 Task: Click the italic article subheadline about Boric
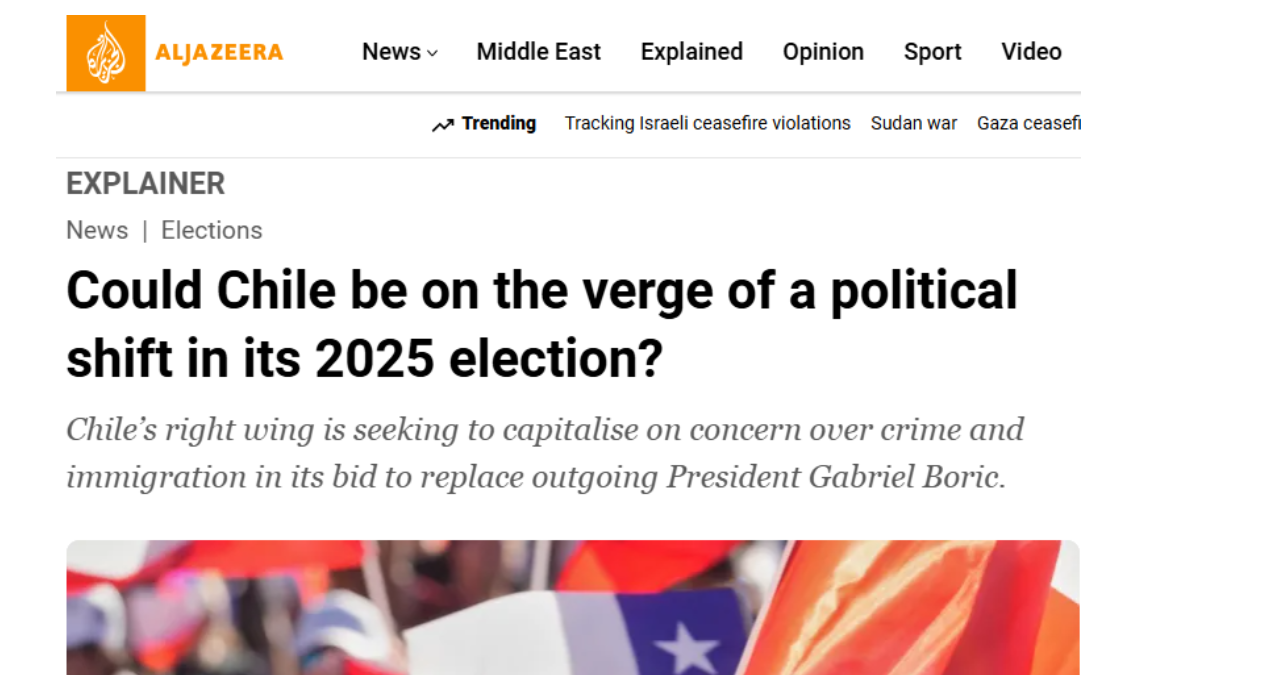[545, 453]
